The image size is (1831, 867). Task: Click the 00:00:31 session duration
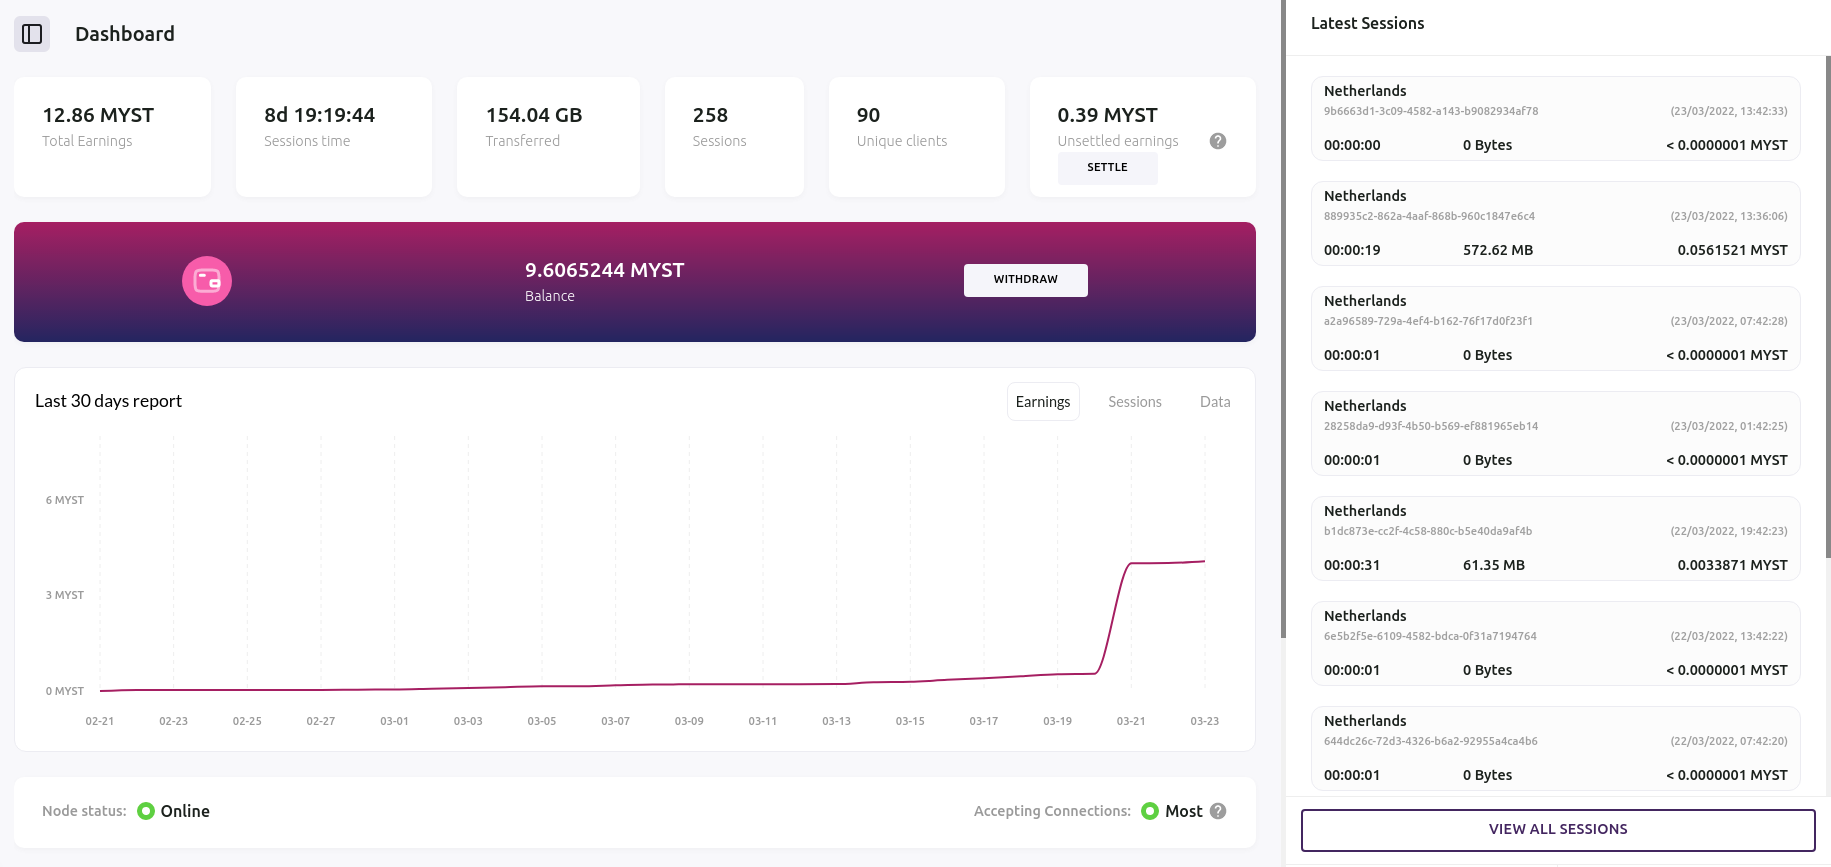1352,565
